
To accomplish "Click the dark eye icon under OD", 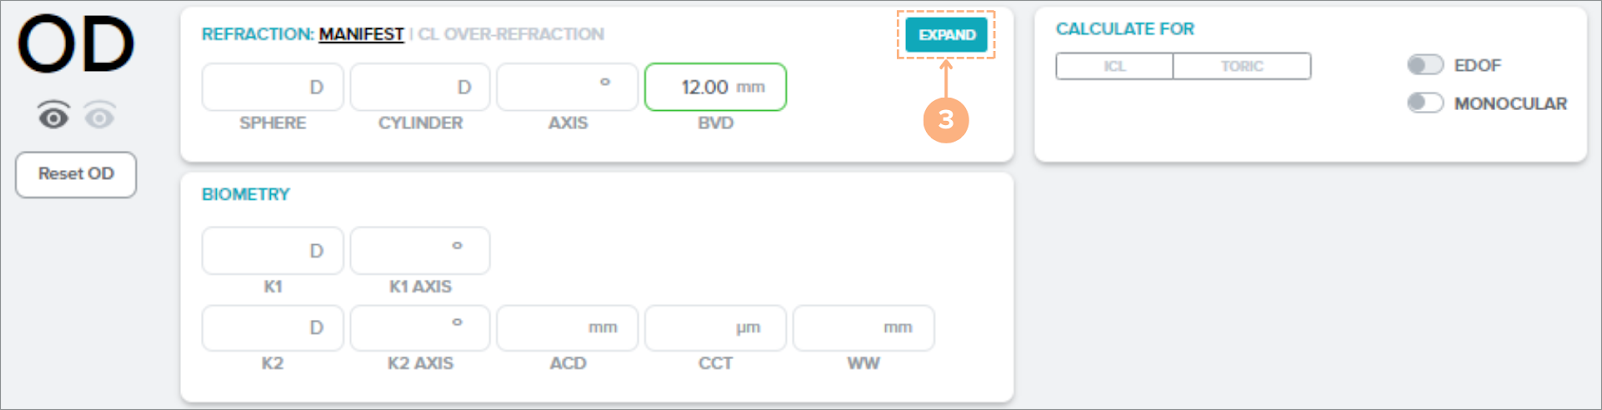I will (54, 117).
